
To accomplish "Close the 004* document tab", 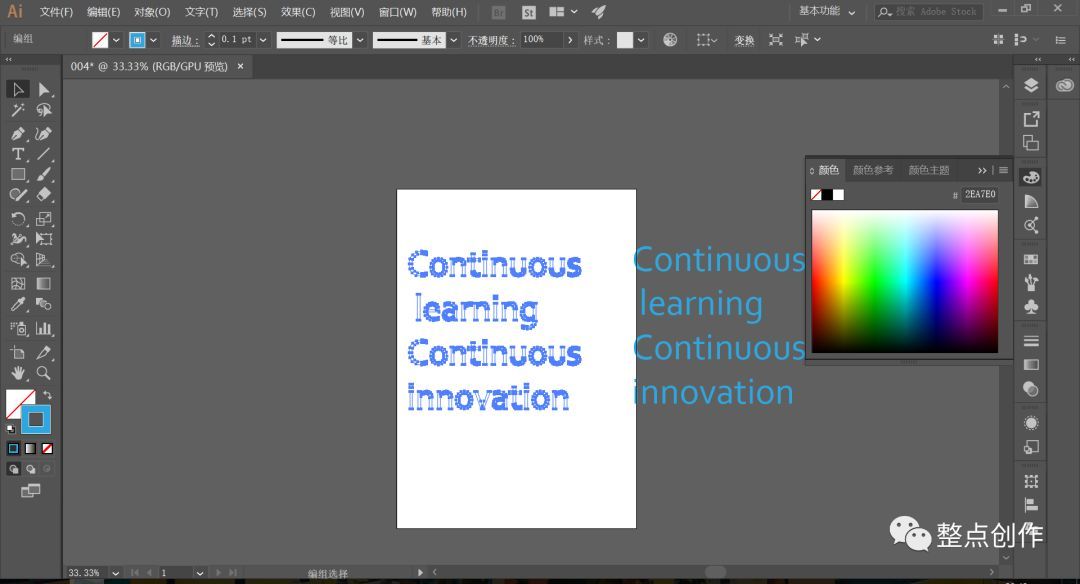I will click(240, 66).
